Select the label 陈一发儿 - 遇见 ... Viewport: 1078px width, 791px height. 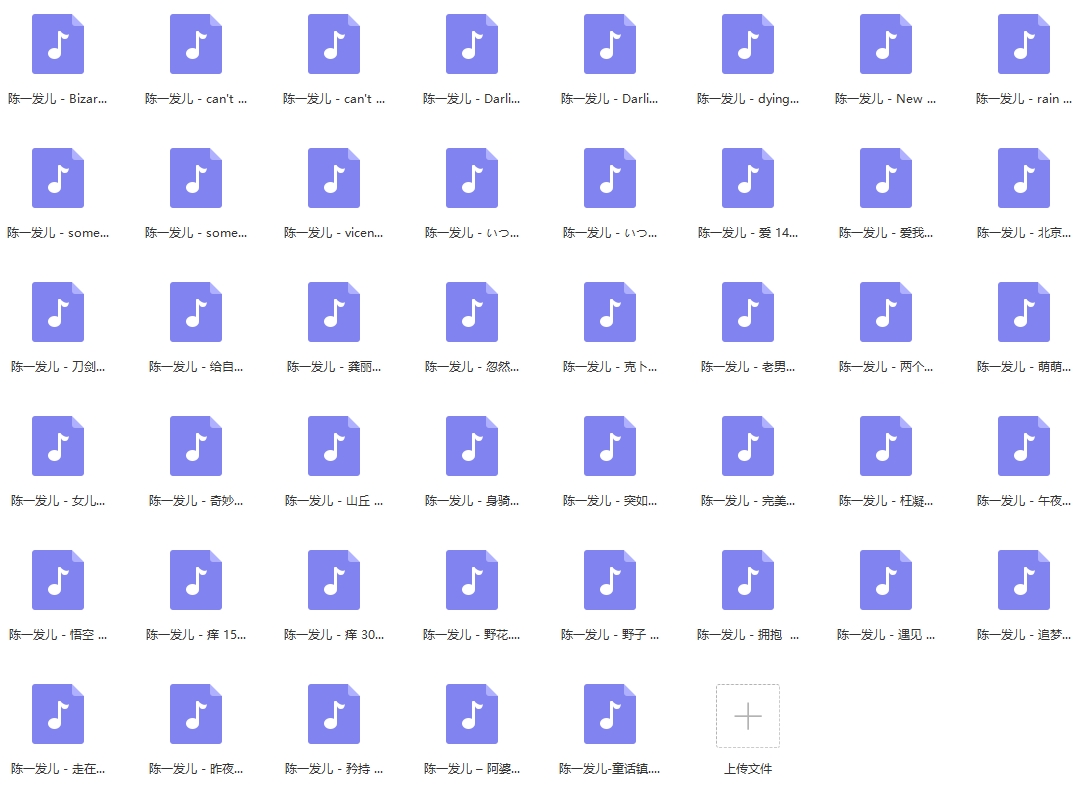pyautogui.click(x=886, y=635)
